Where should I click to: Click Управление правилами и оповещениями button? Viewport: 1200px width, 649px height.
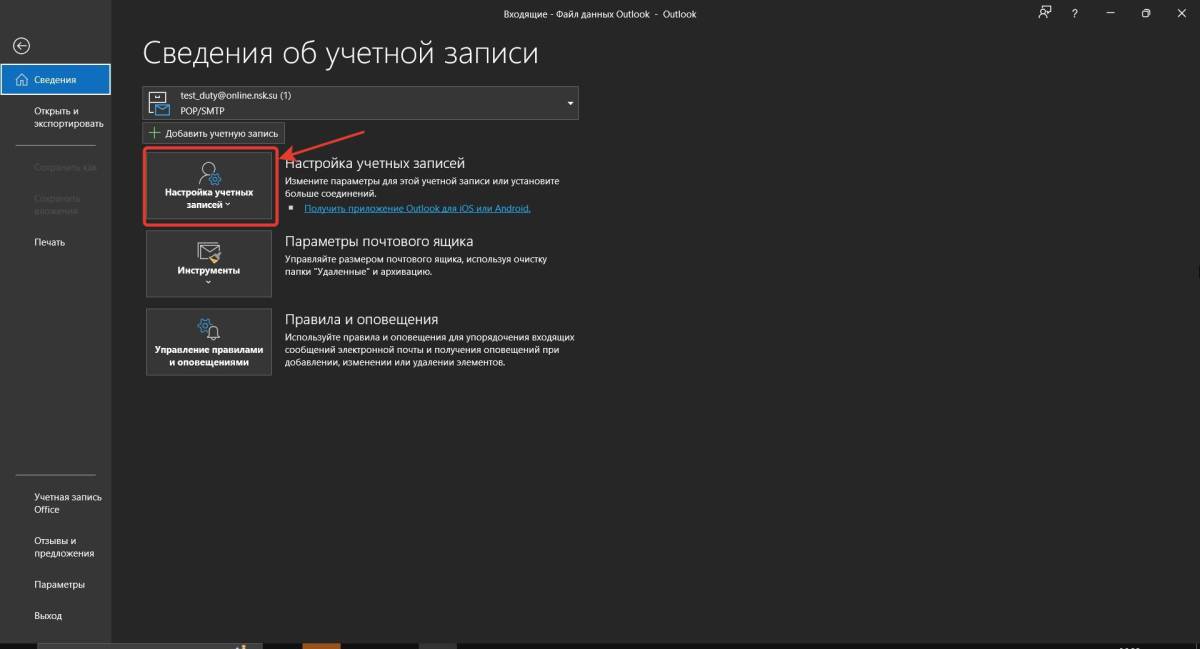[x=209, y=342]
